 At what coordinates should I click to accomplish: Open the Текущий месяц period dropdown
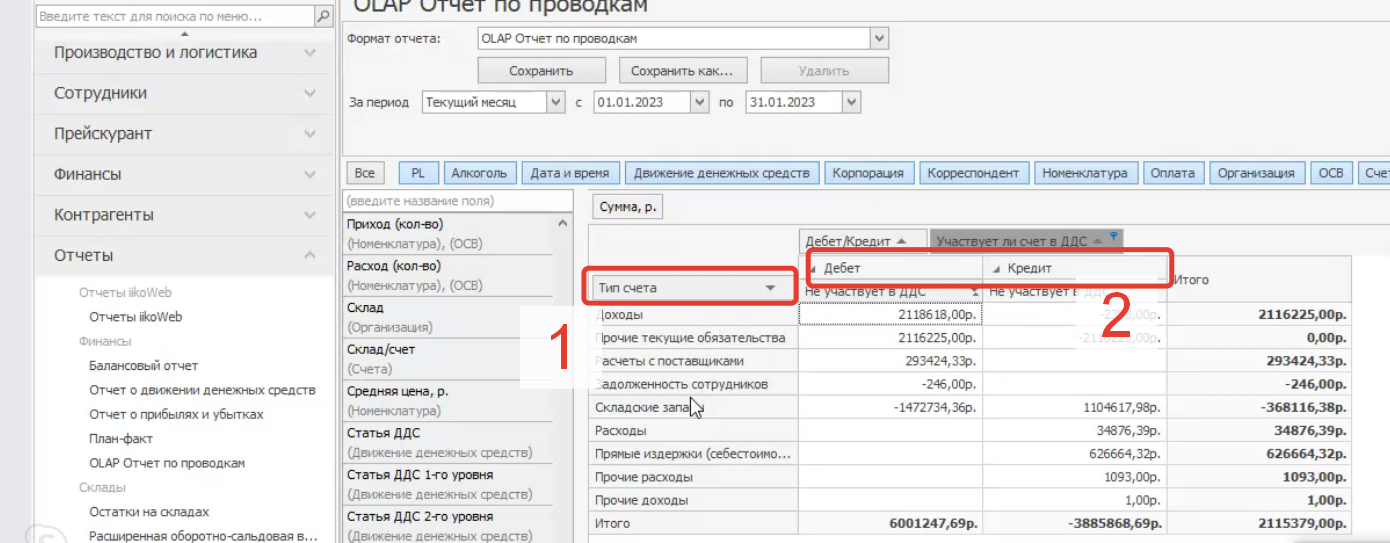[556, 102]
